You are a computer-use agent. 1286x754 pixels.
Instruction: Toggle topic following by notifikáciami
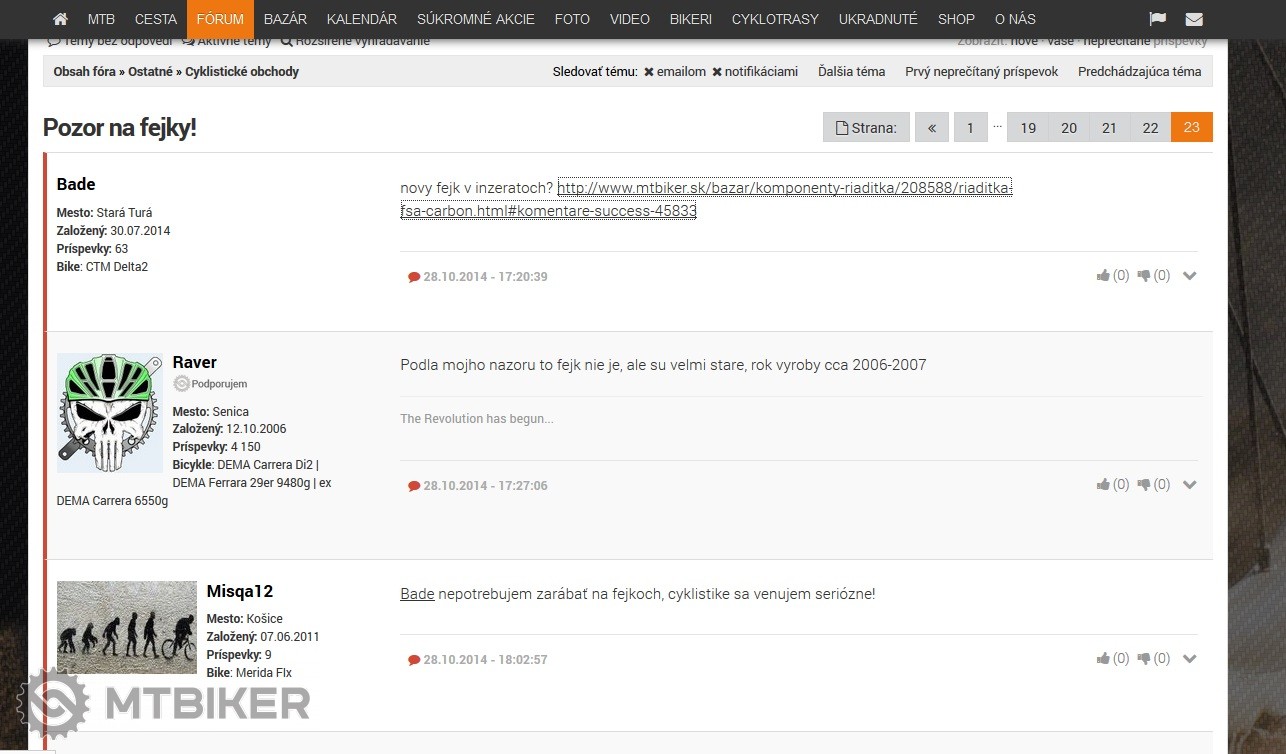(x=755, y=72)
